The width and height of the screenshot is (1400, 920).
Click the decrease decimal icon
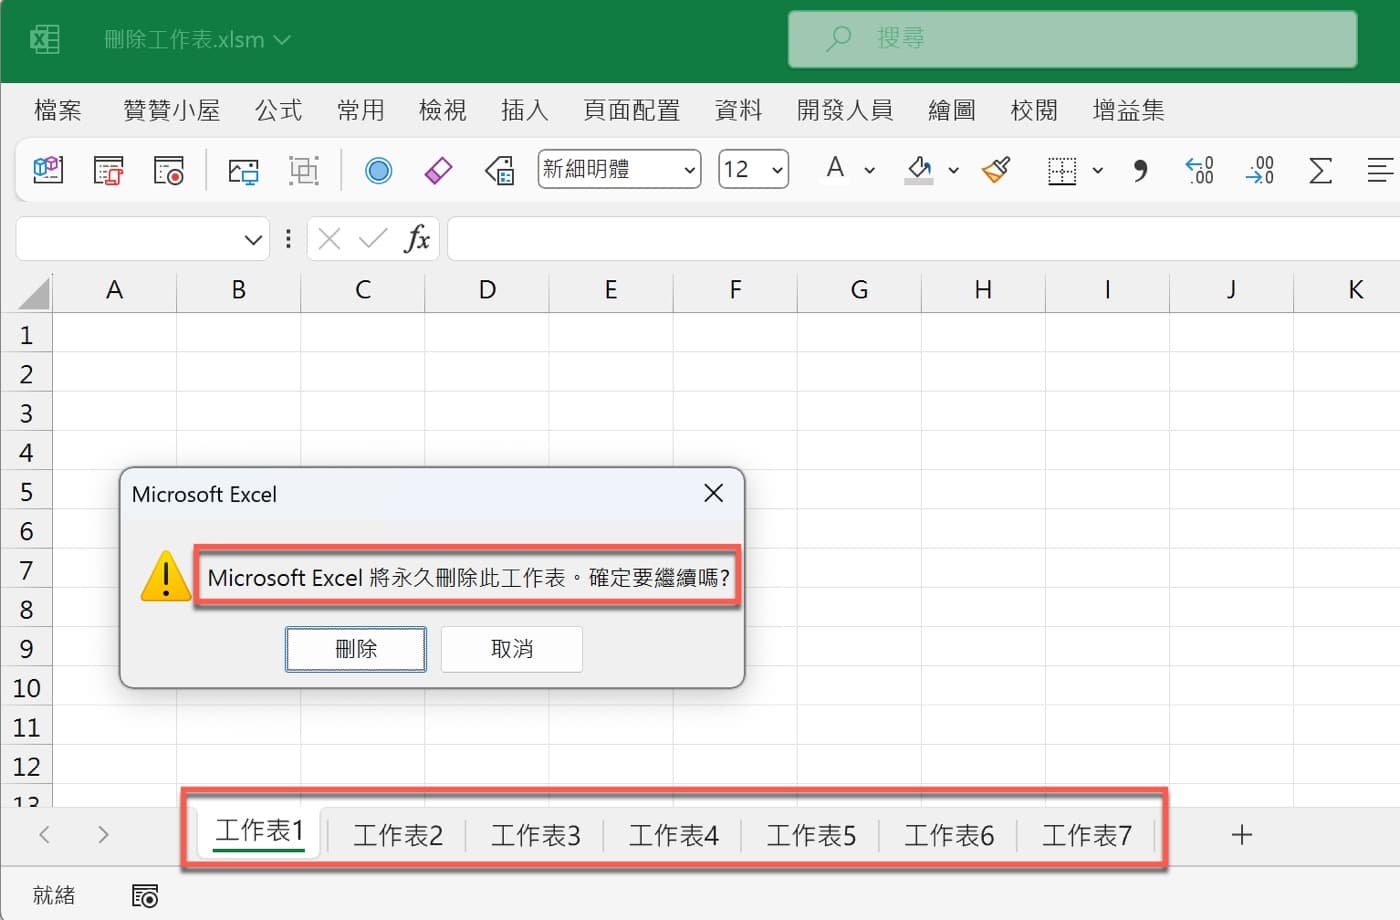[1259, 170]
